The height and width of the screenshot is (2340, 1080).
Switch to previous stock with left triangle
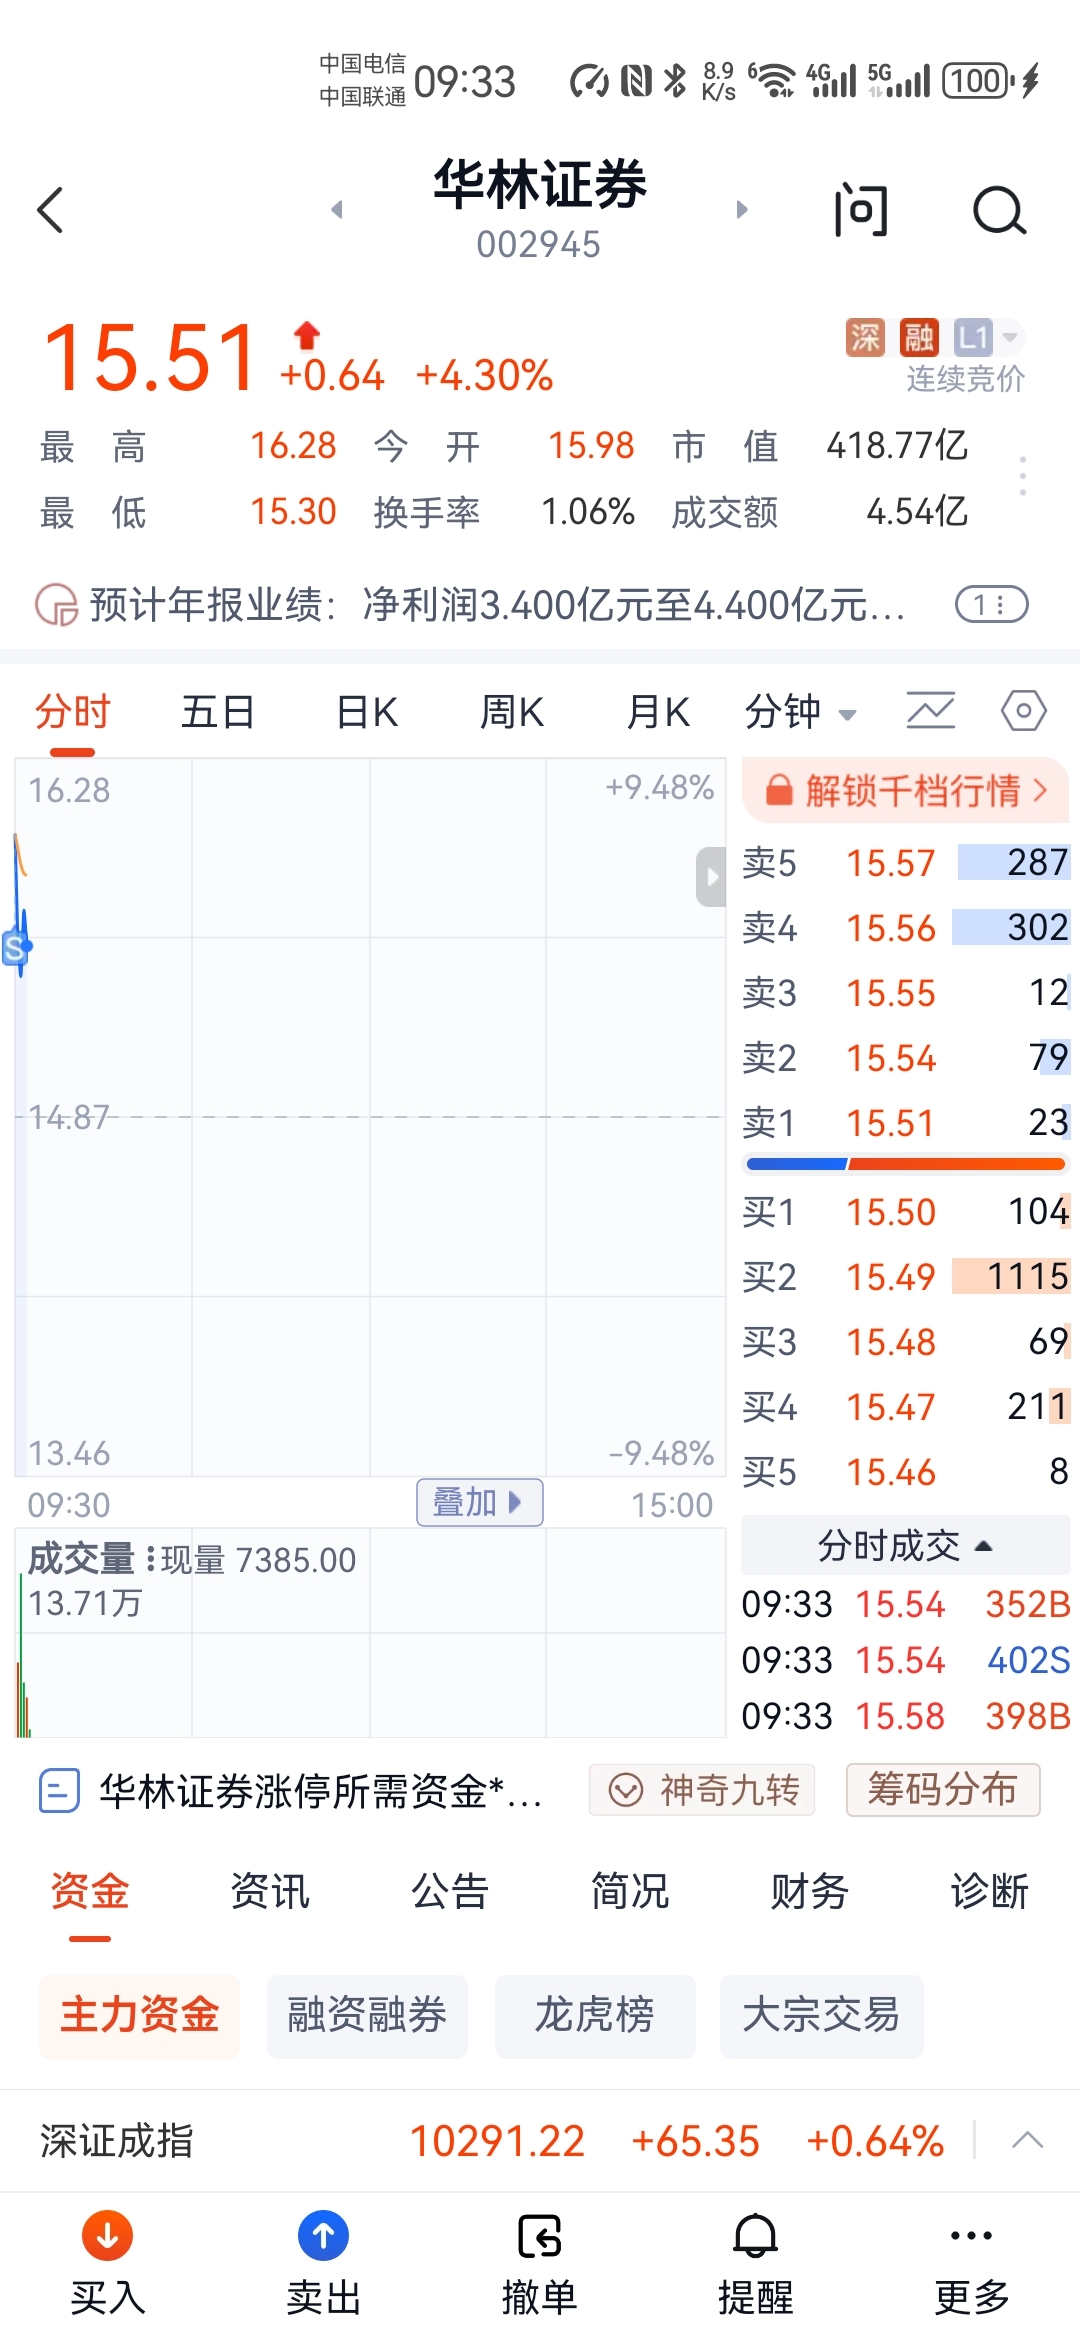337,209
